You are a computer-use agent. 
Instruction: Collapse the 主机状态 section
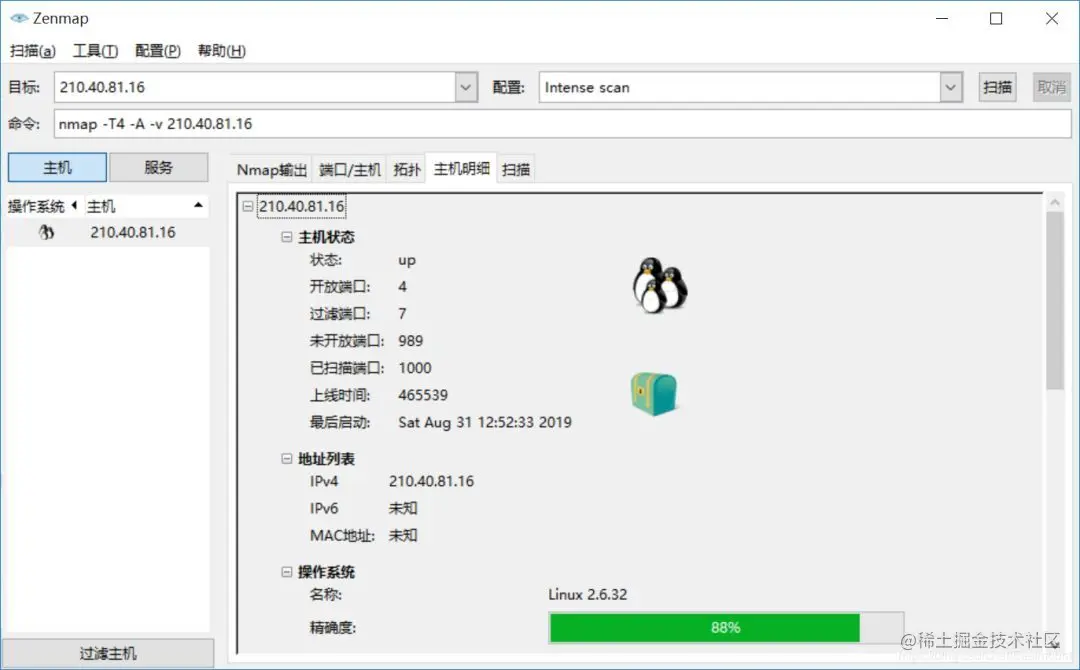point(287,237)
